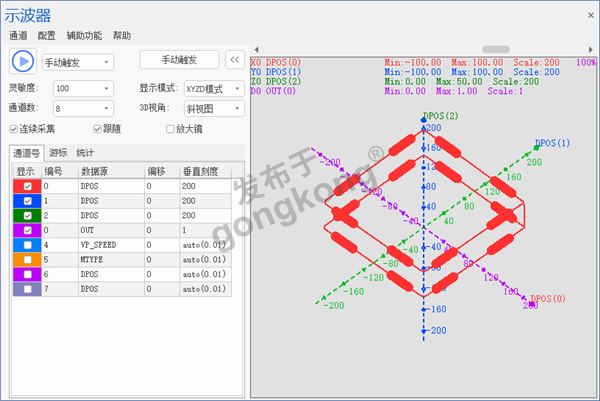The image size is (600, 401).
Task: Hide channel 0 DPOS red display checkbox
Action: click(26, 187)
